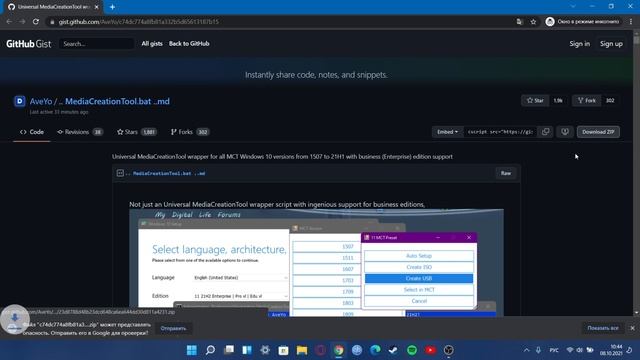This screenshot has width=640, height=360.
Task: Open YouTube app from the taskbar
Action: [x=430, y=350]
